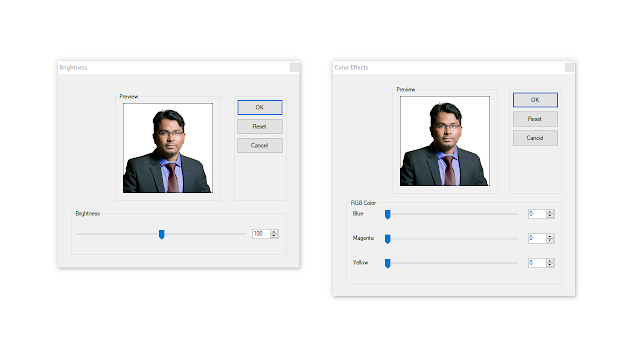Click the Brightness dialog preview image

tap(168, 148)
